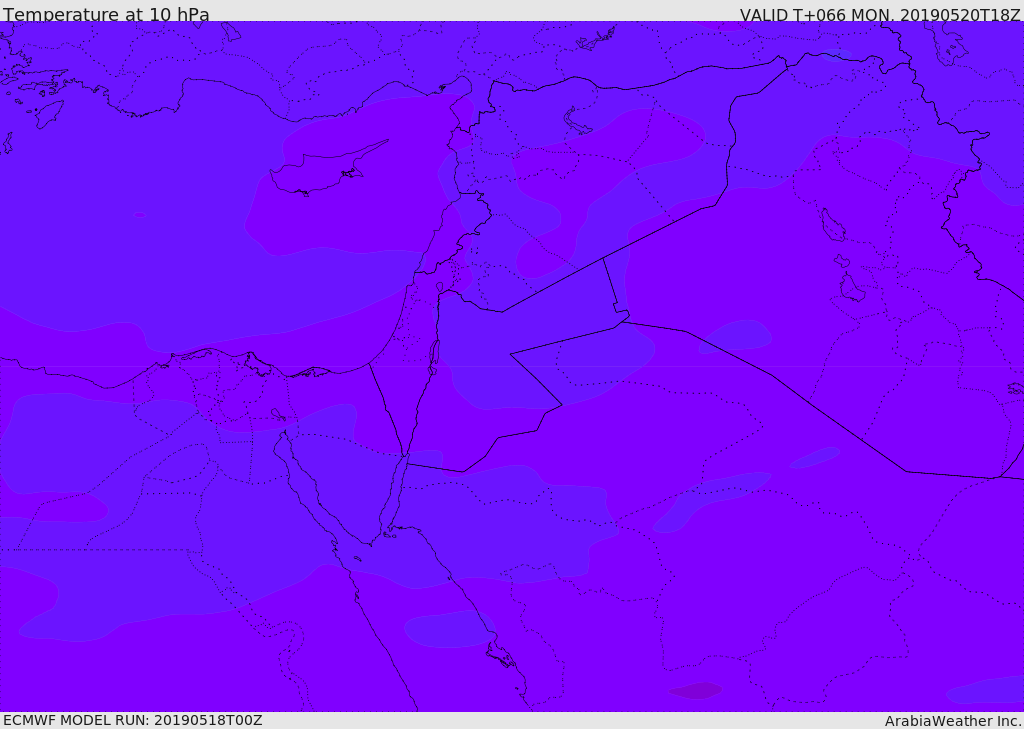Click the 'ArabiaWeather Inc.' credit text
The width and height of the screenshot is (1024, 729).
(x=952, y=721)
